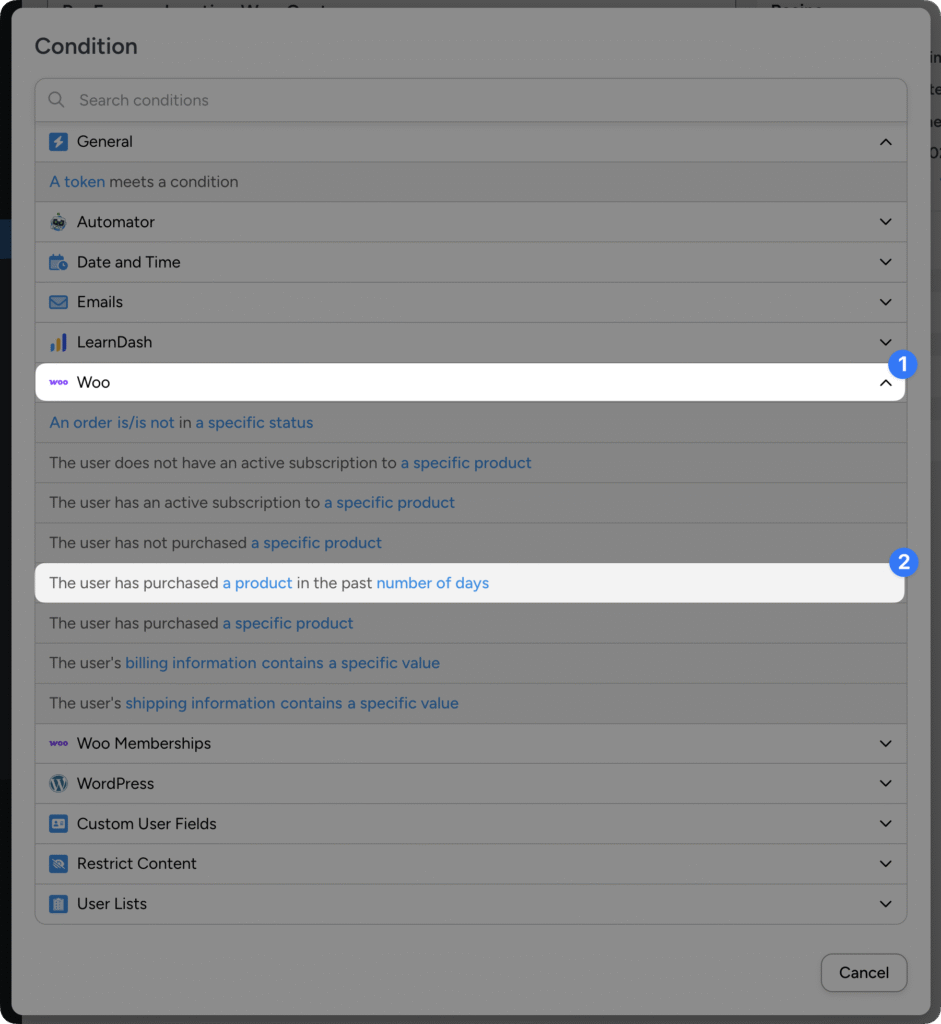The height and width of the screenshot is (1024, 941).
Task: Click the WordPress logo icon
Action: click(x=60, y=783)
